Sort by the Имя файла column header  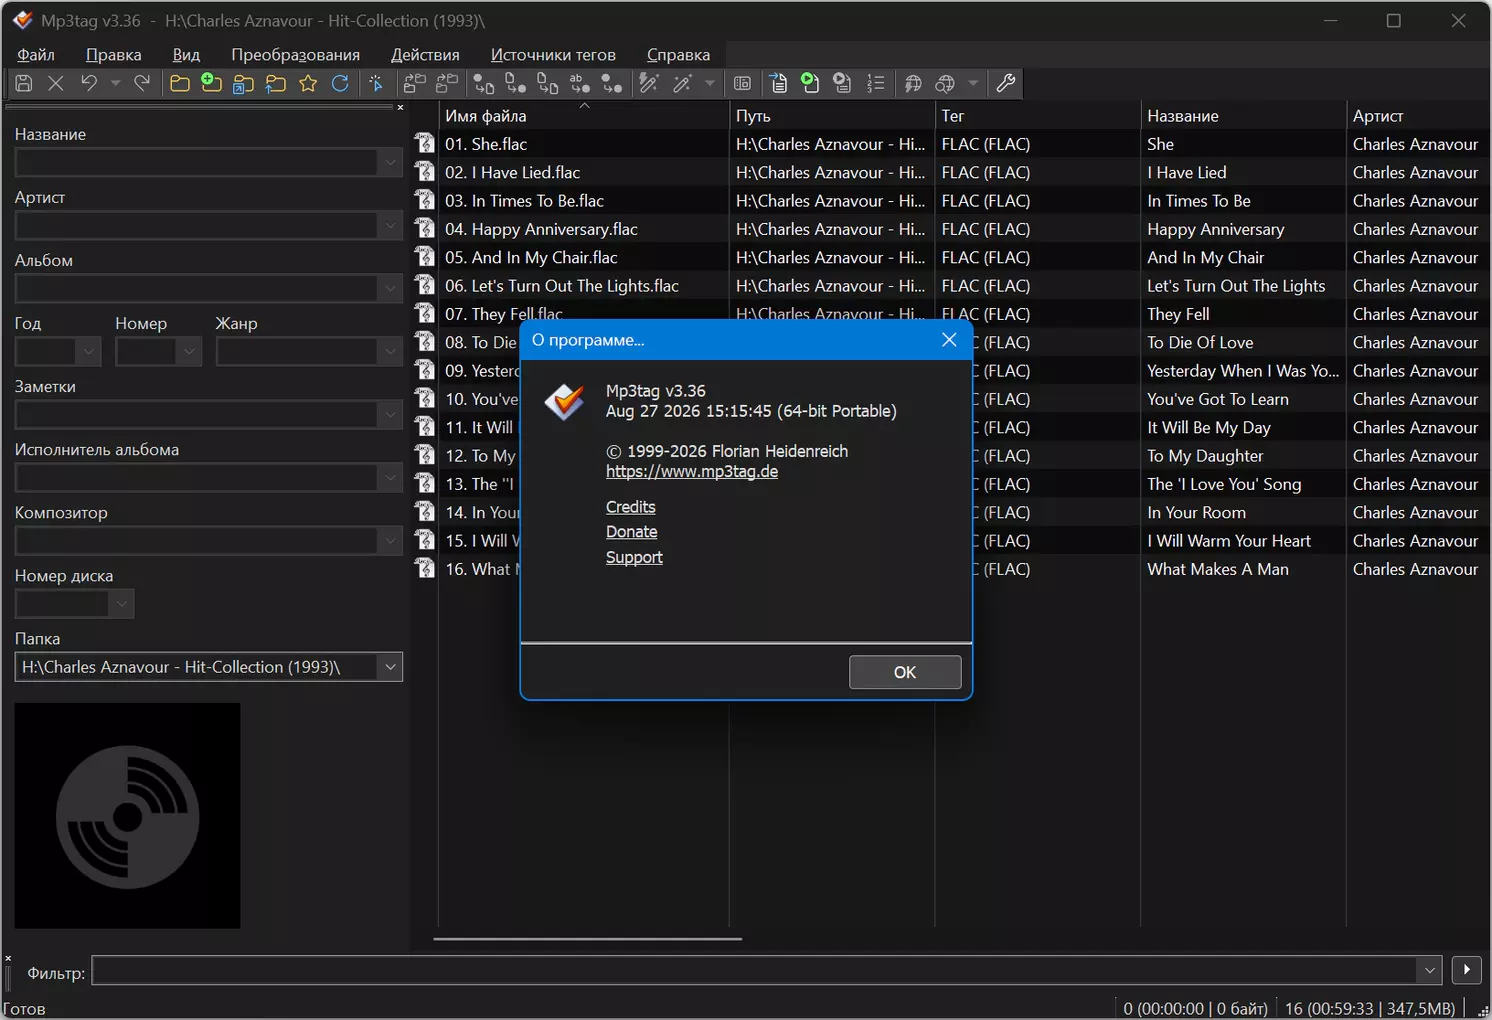pyautogui.click(x=584, y=116)
